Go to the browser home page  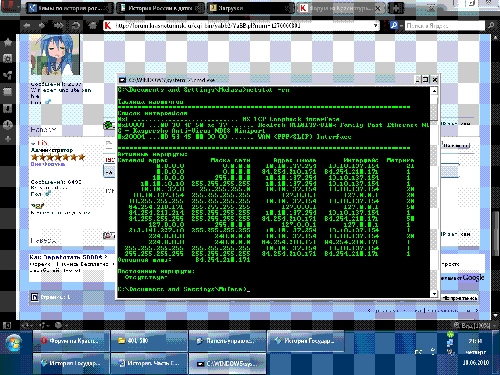pos(93,25)
